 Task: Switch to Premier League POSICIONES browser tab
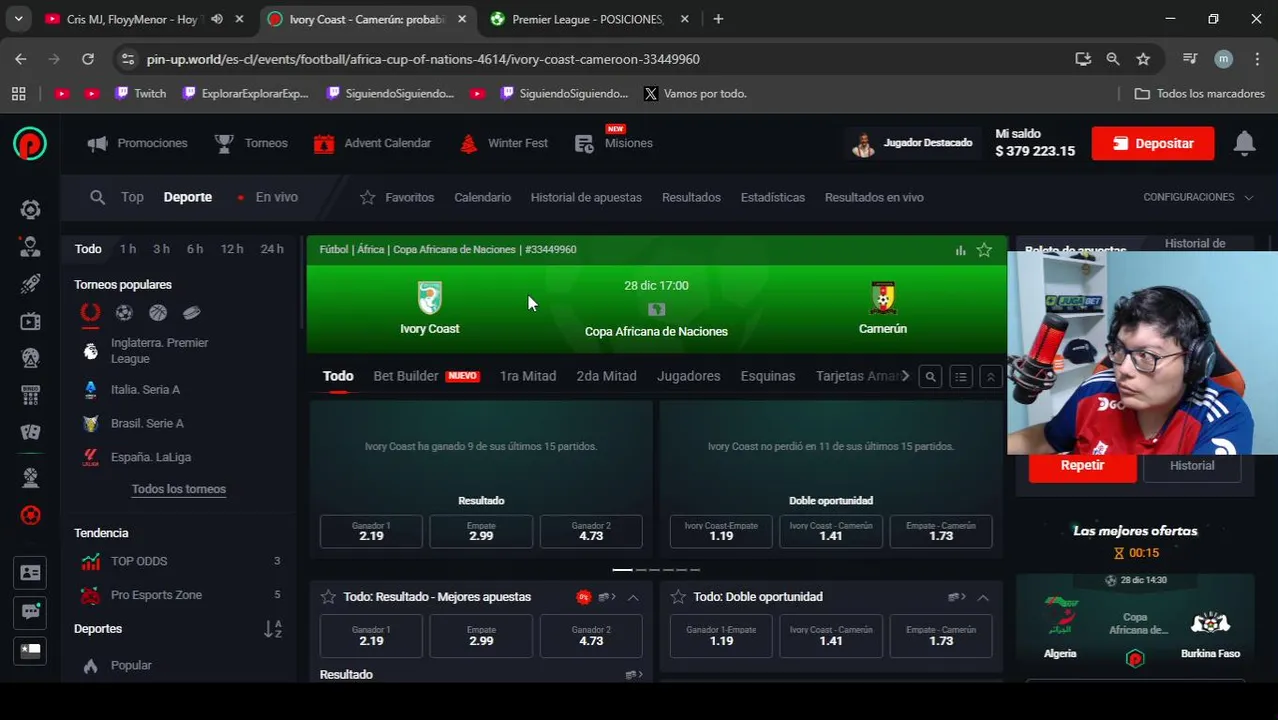click(590, 19)
